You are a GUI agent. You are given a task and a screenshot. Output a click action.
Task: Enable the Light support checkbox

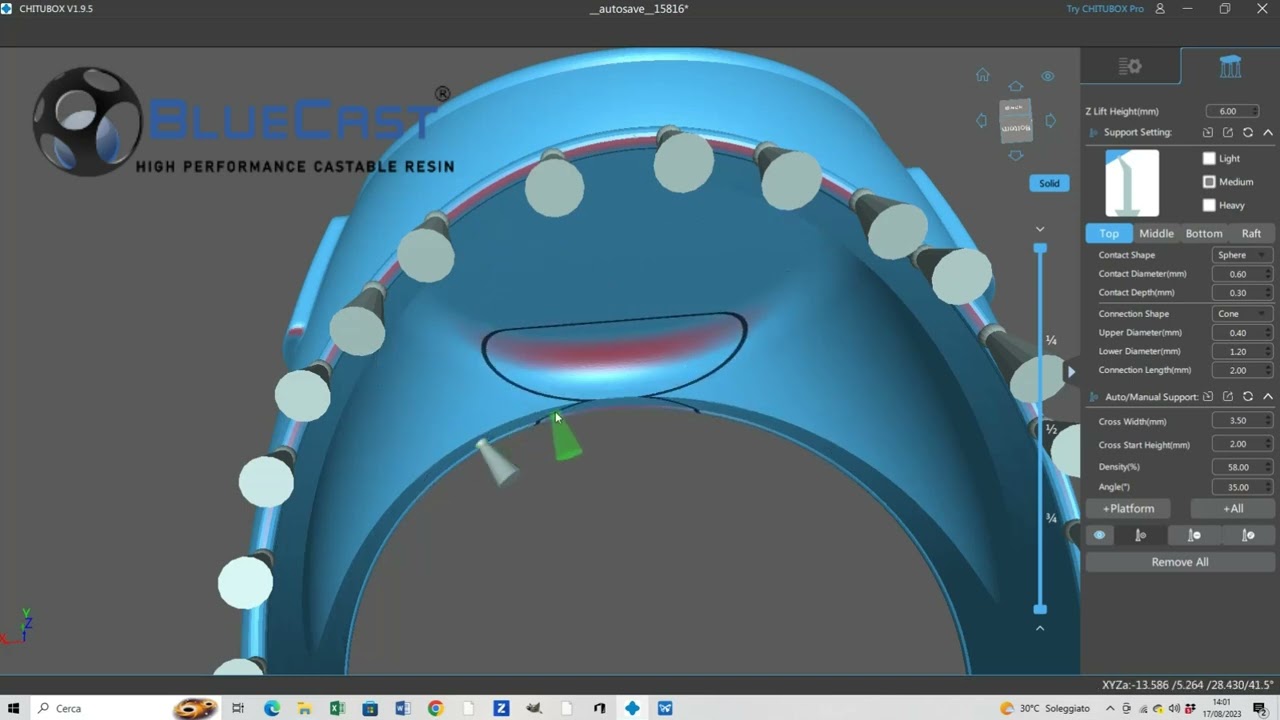coord(1209,158)
